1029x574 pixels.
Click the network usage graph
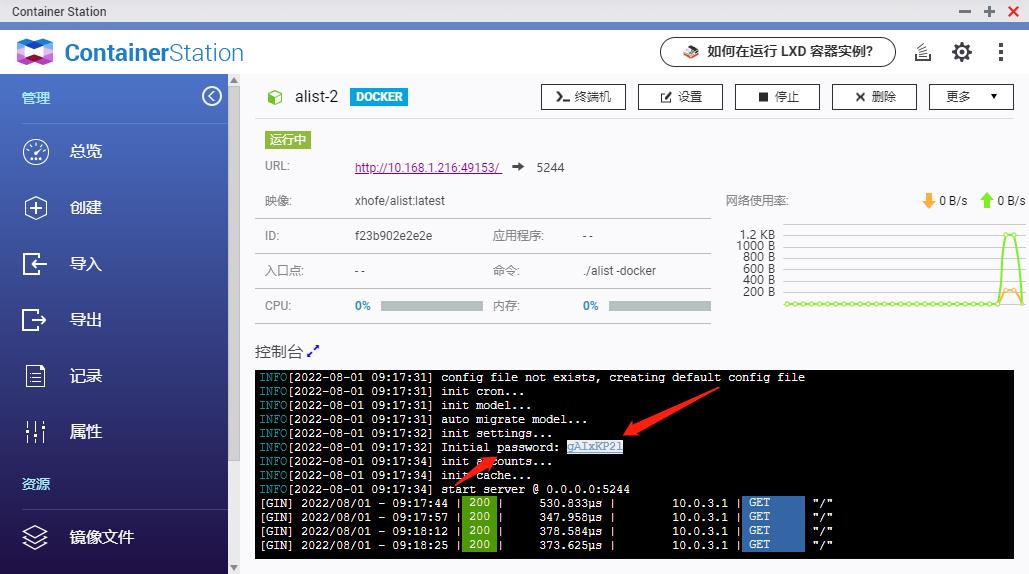tap(904, 266)
